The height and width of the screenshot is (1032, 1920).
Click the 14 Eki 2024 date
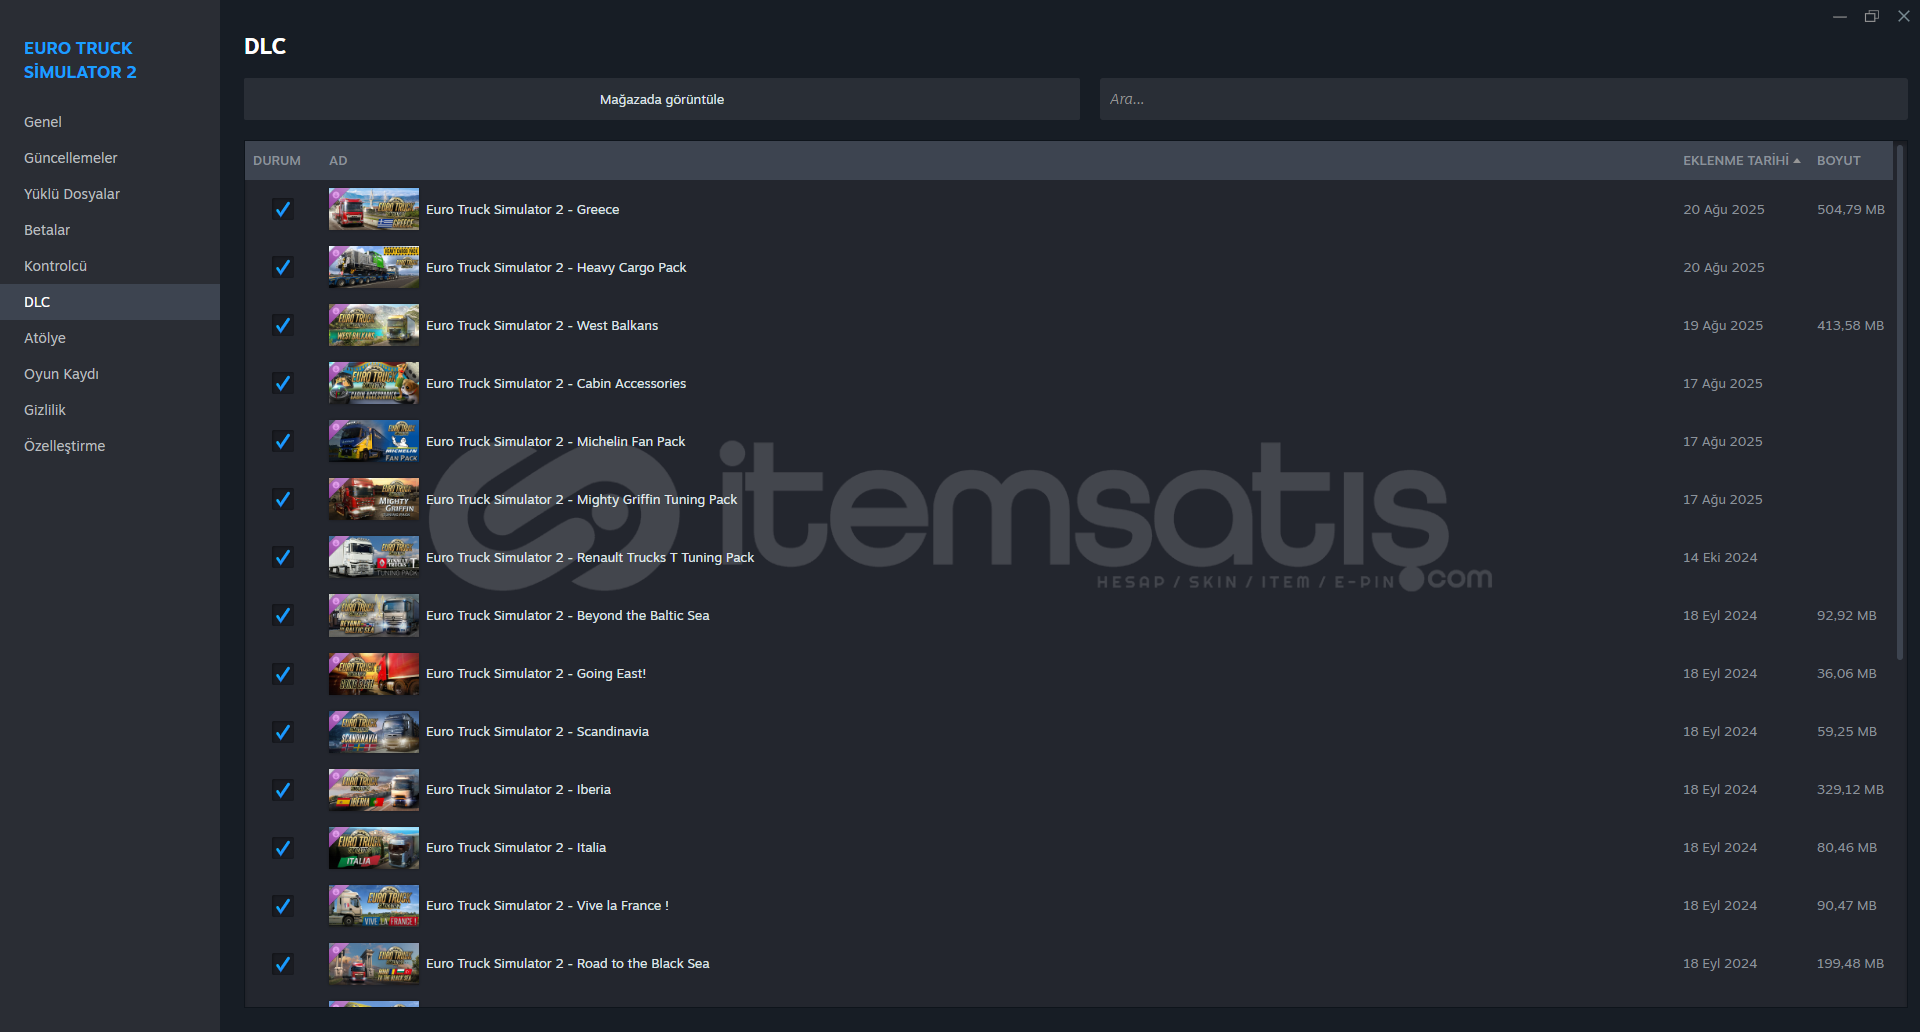(x=1720, y=557)
